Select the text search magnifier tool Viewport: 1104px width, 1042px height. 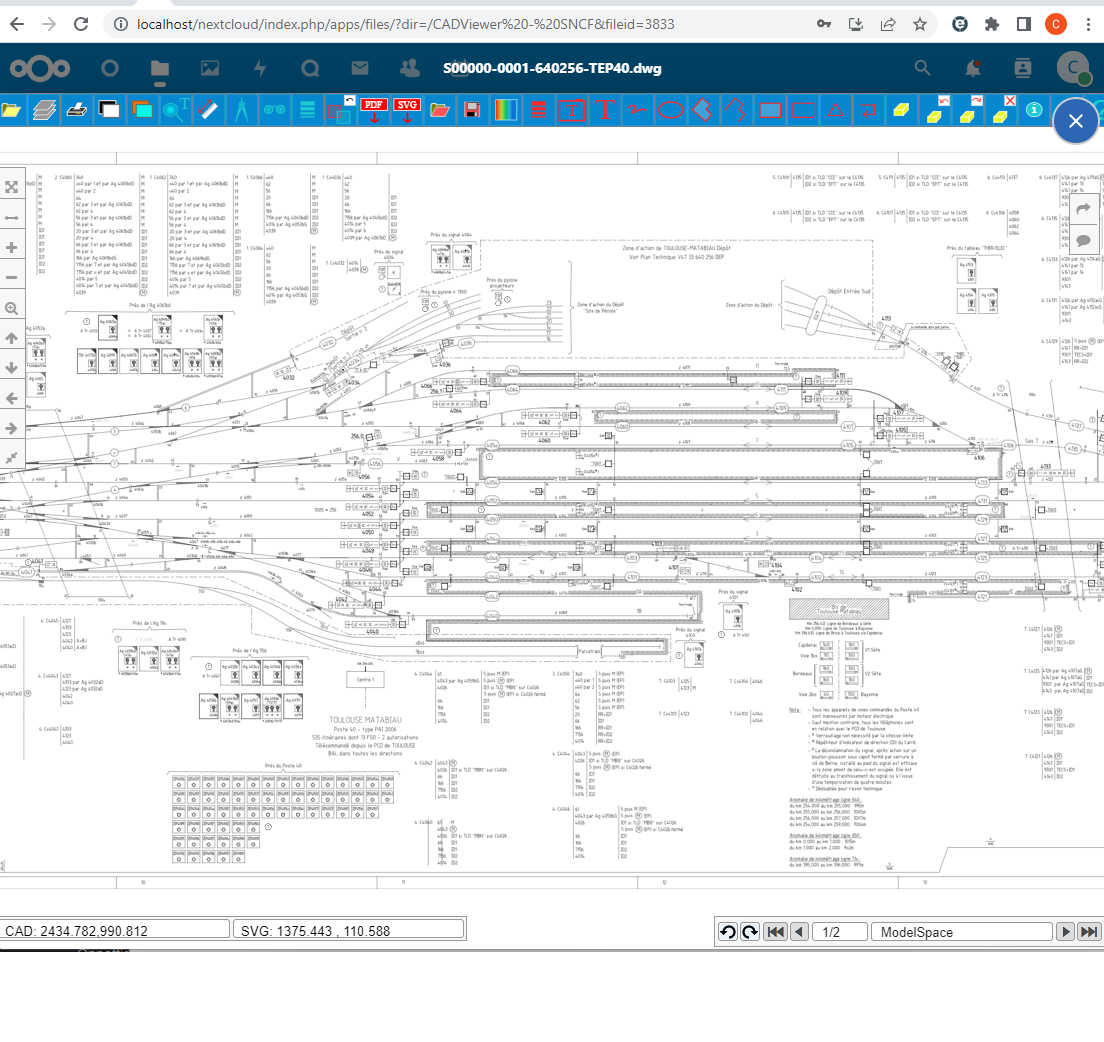tap(175, 110)
